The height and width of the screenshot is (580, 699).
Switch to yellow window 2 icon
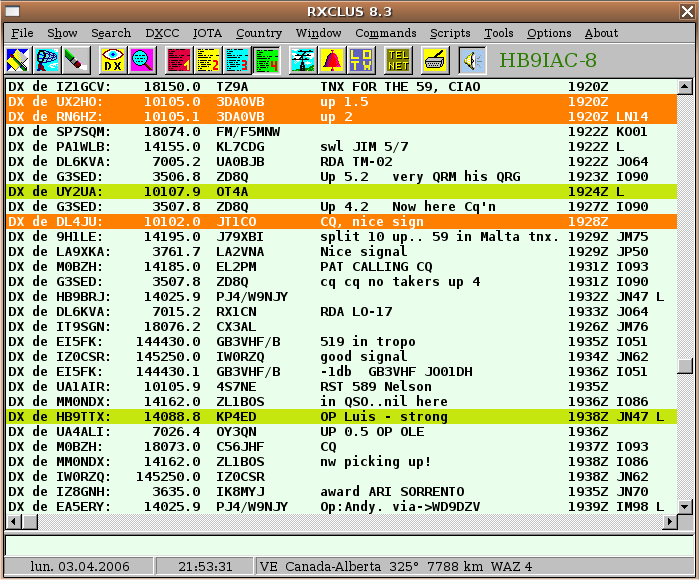tap(208, 60)
